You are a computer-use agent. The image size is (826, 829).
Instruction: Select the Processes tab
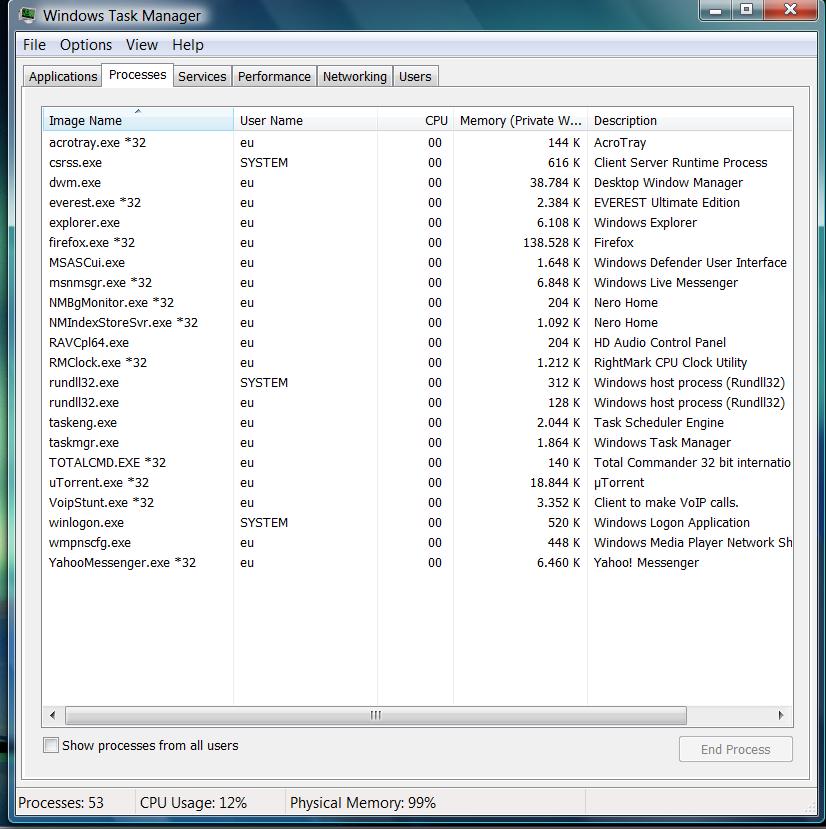(x=137, y=75)
